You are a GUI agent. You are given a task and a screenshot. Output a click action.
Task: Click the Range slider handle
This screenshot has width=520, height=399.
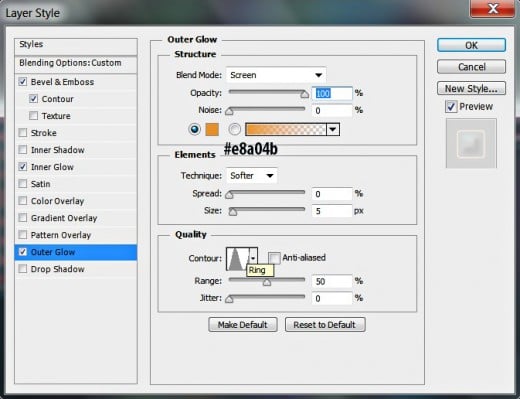pyautogui.click(x=267, y=283)
